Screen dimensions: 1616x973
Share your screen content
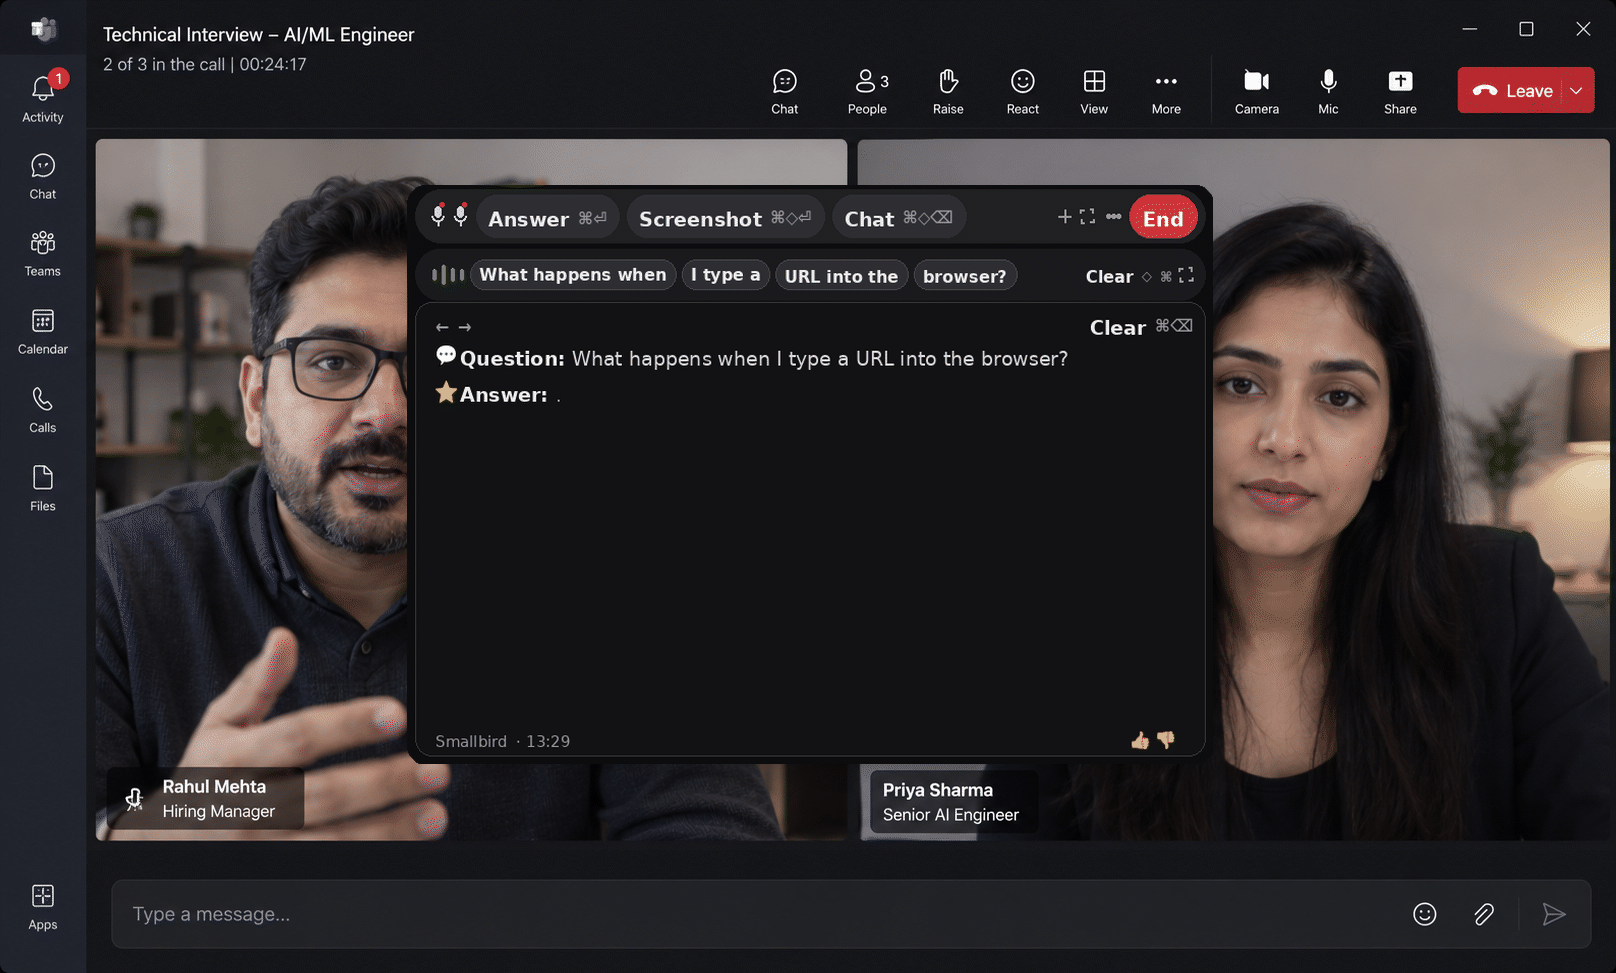(1400, 91)
